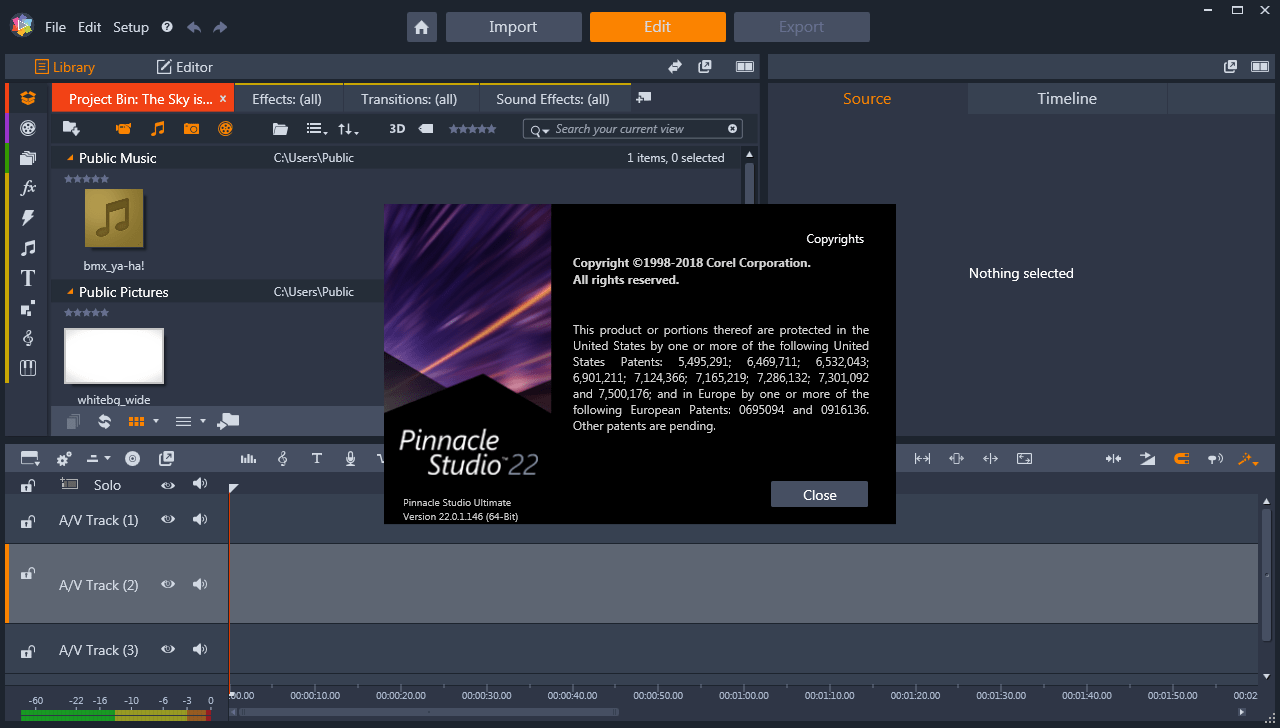Viewport: 1280px width, 728px height.
Task: Click the Home button
Action: pos(422,27)
